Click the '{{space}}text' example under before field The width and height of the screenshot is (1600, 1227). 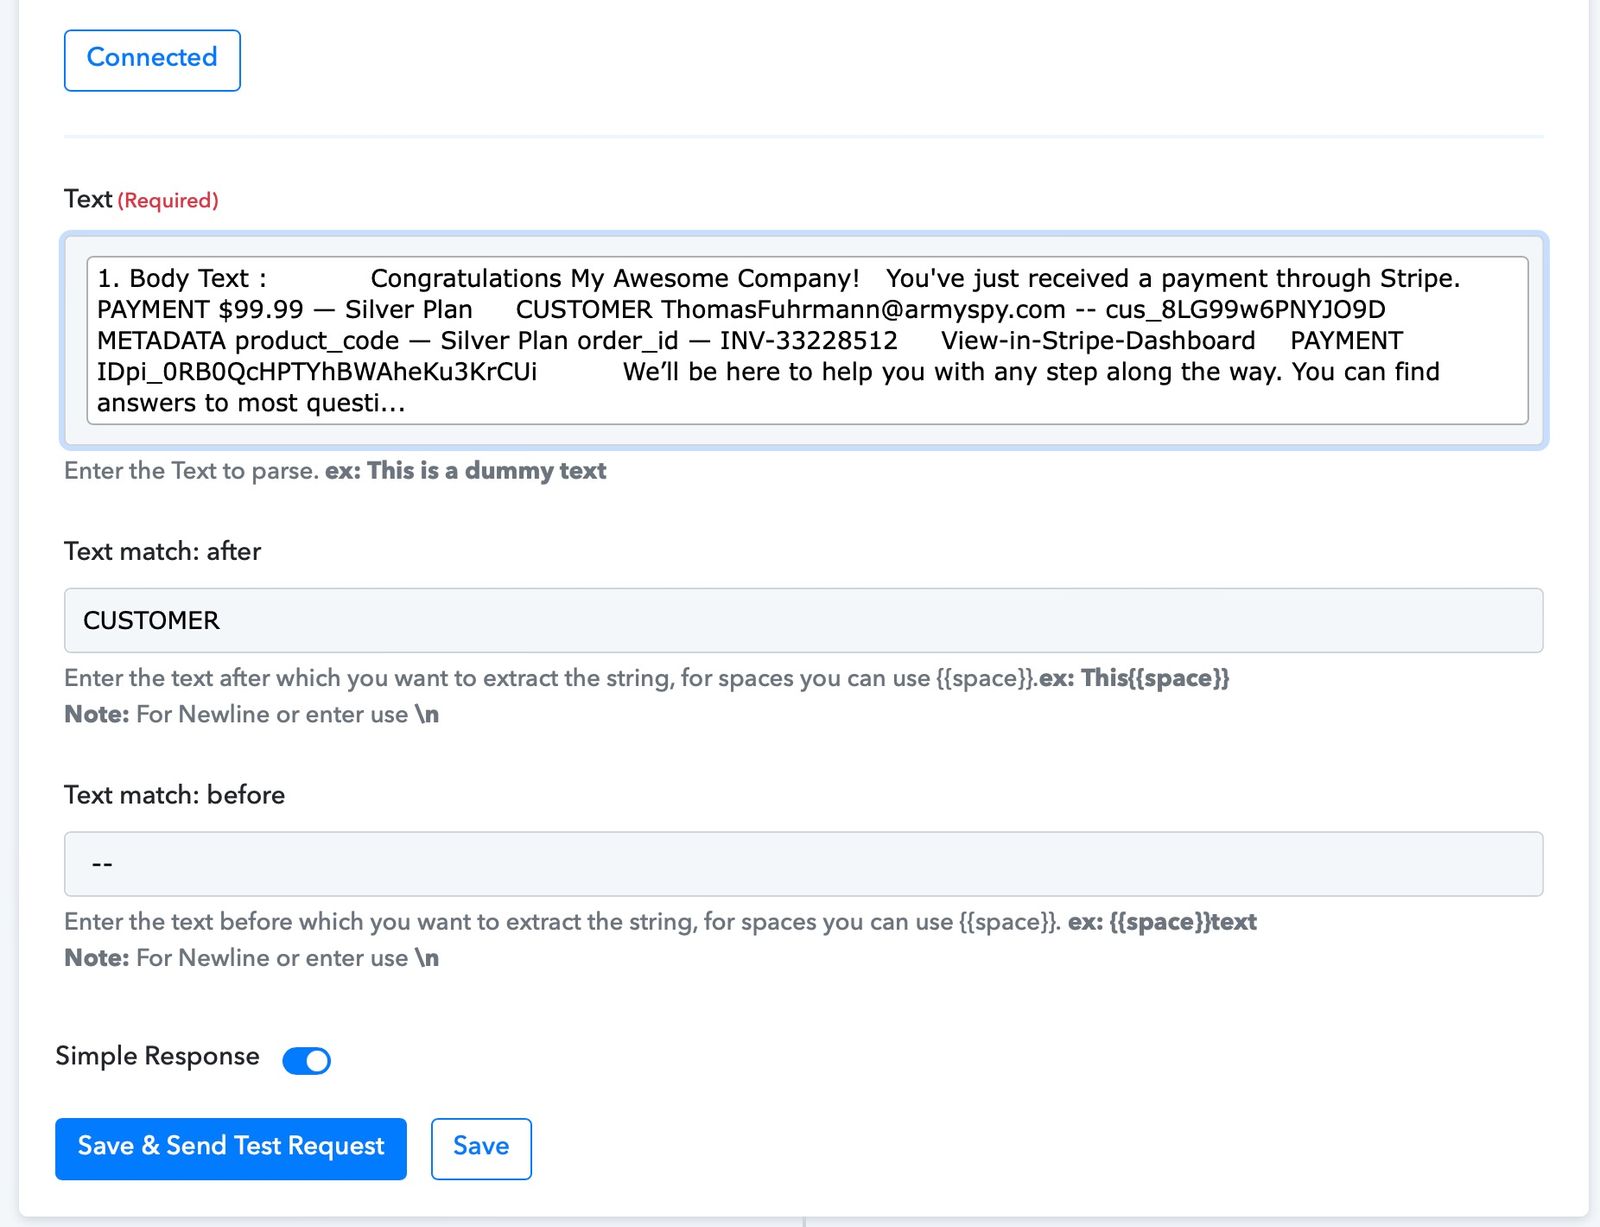pyautogui.click(x=1182, y=922)
